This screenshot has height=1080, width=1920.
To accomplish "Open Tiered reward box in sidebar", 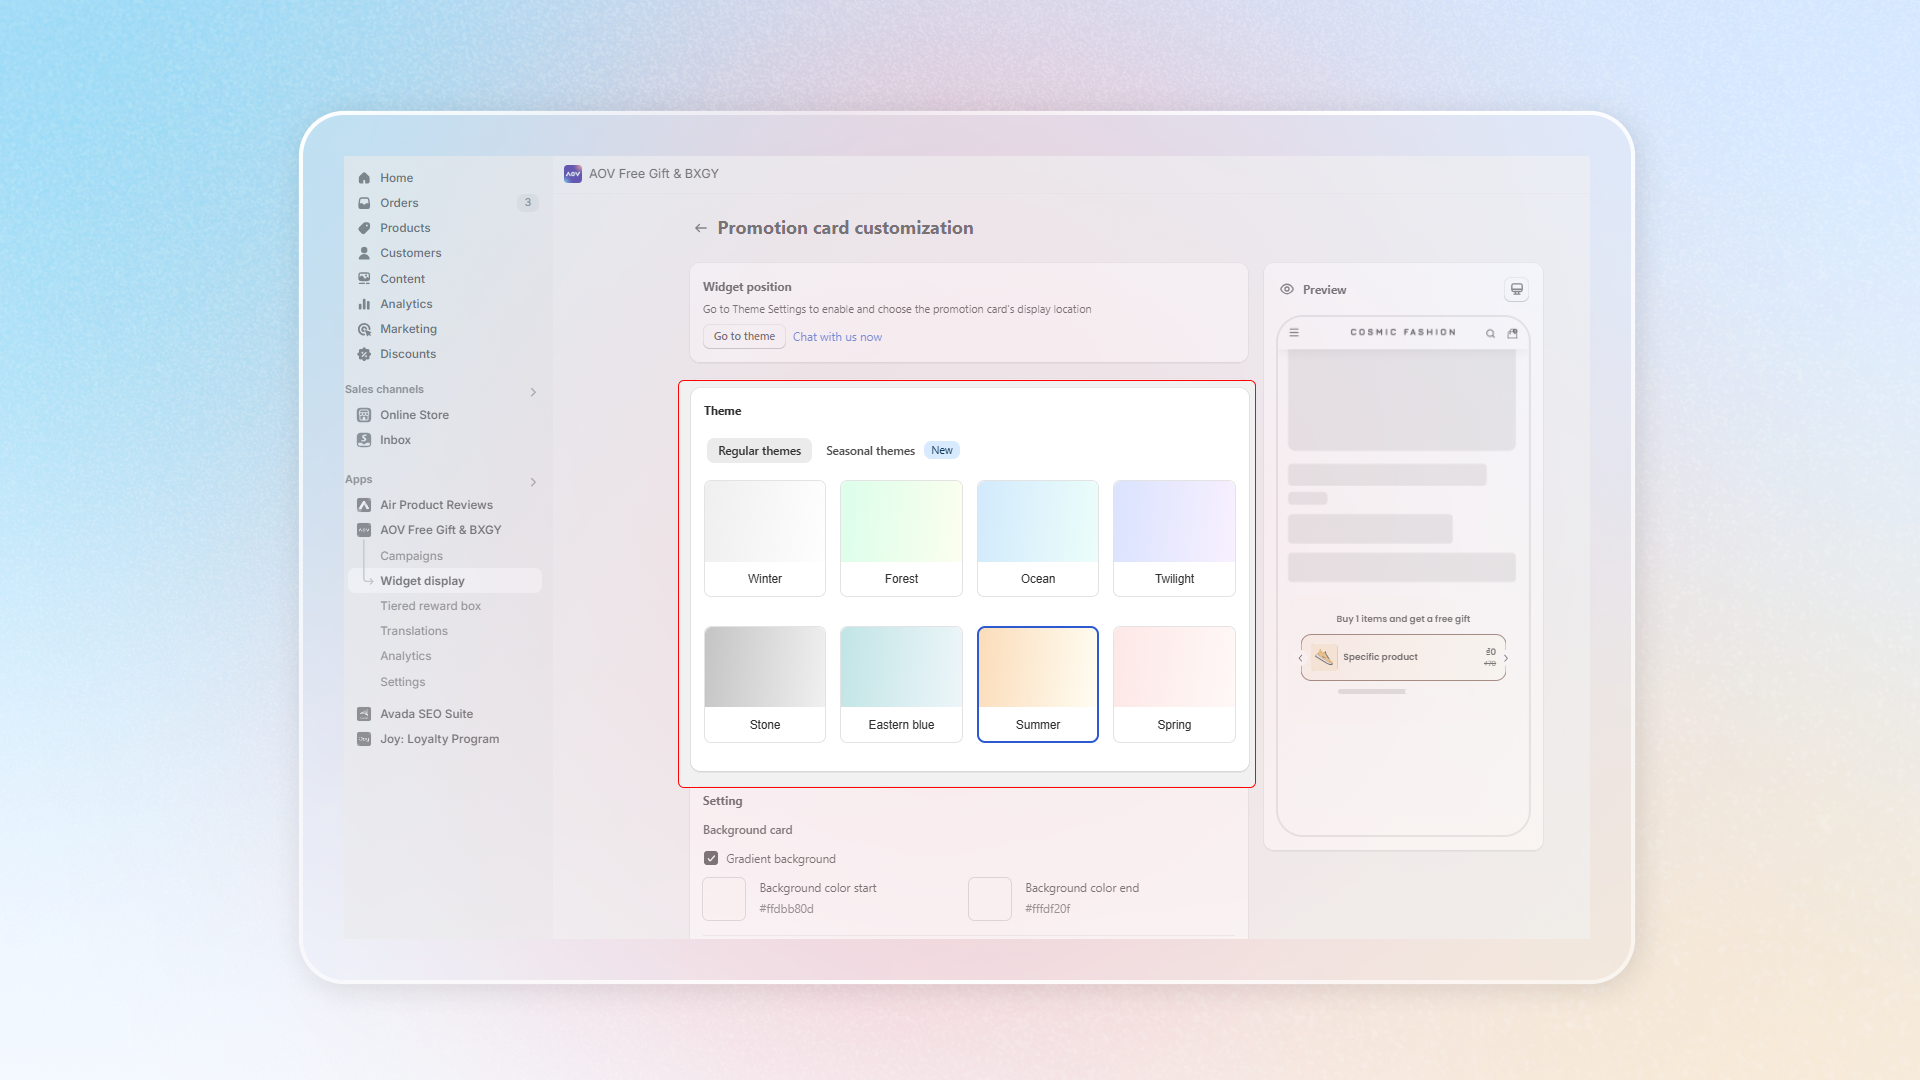I will (430, 606).
